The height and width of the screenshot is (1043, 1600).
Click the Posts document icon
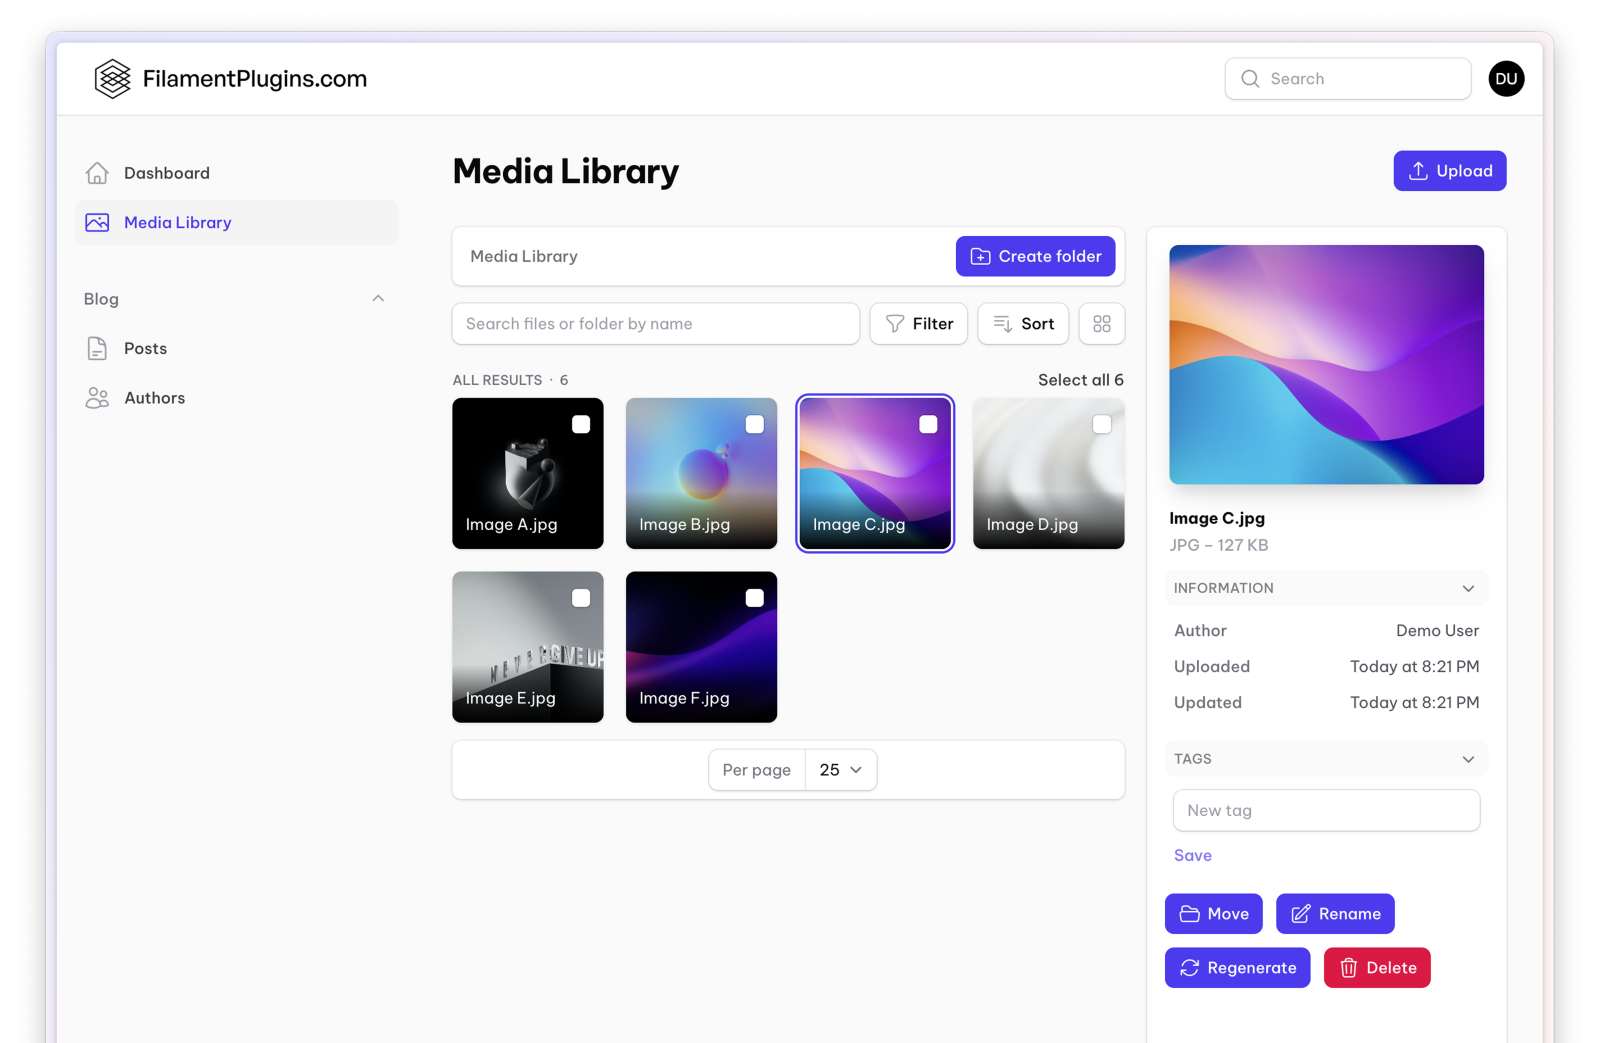[x=97, y=348]
